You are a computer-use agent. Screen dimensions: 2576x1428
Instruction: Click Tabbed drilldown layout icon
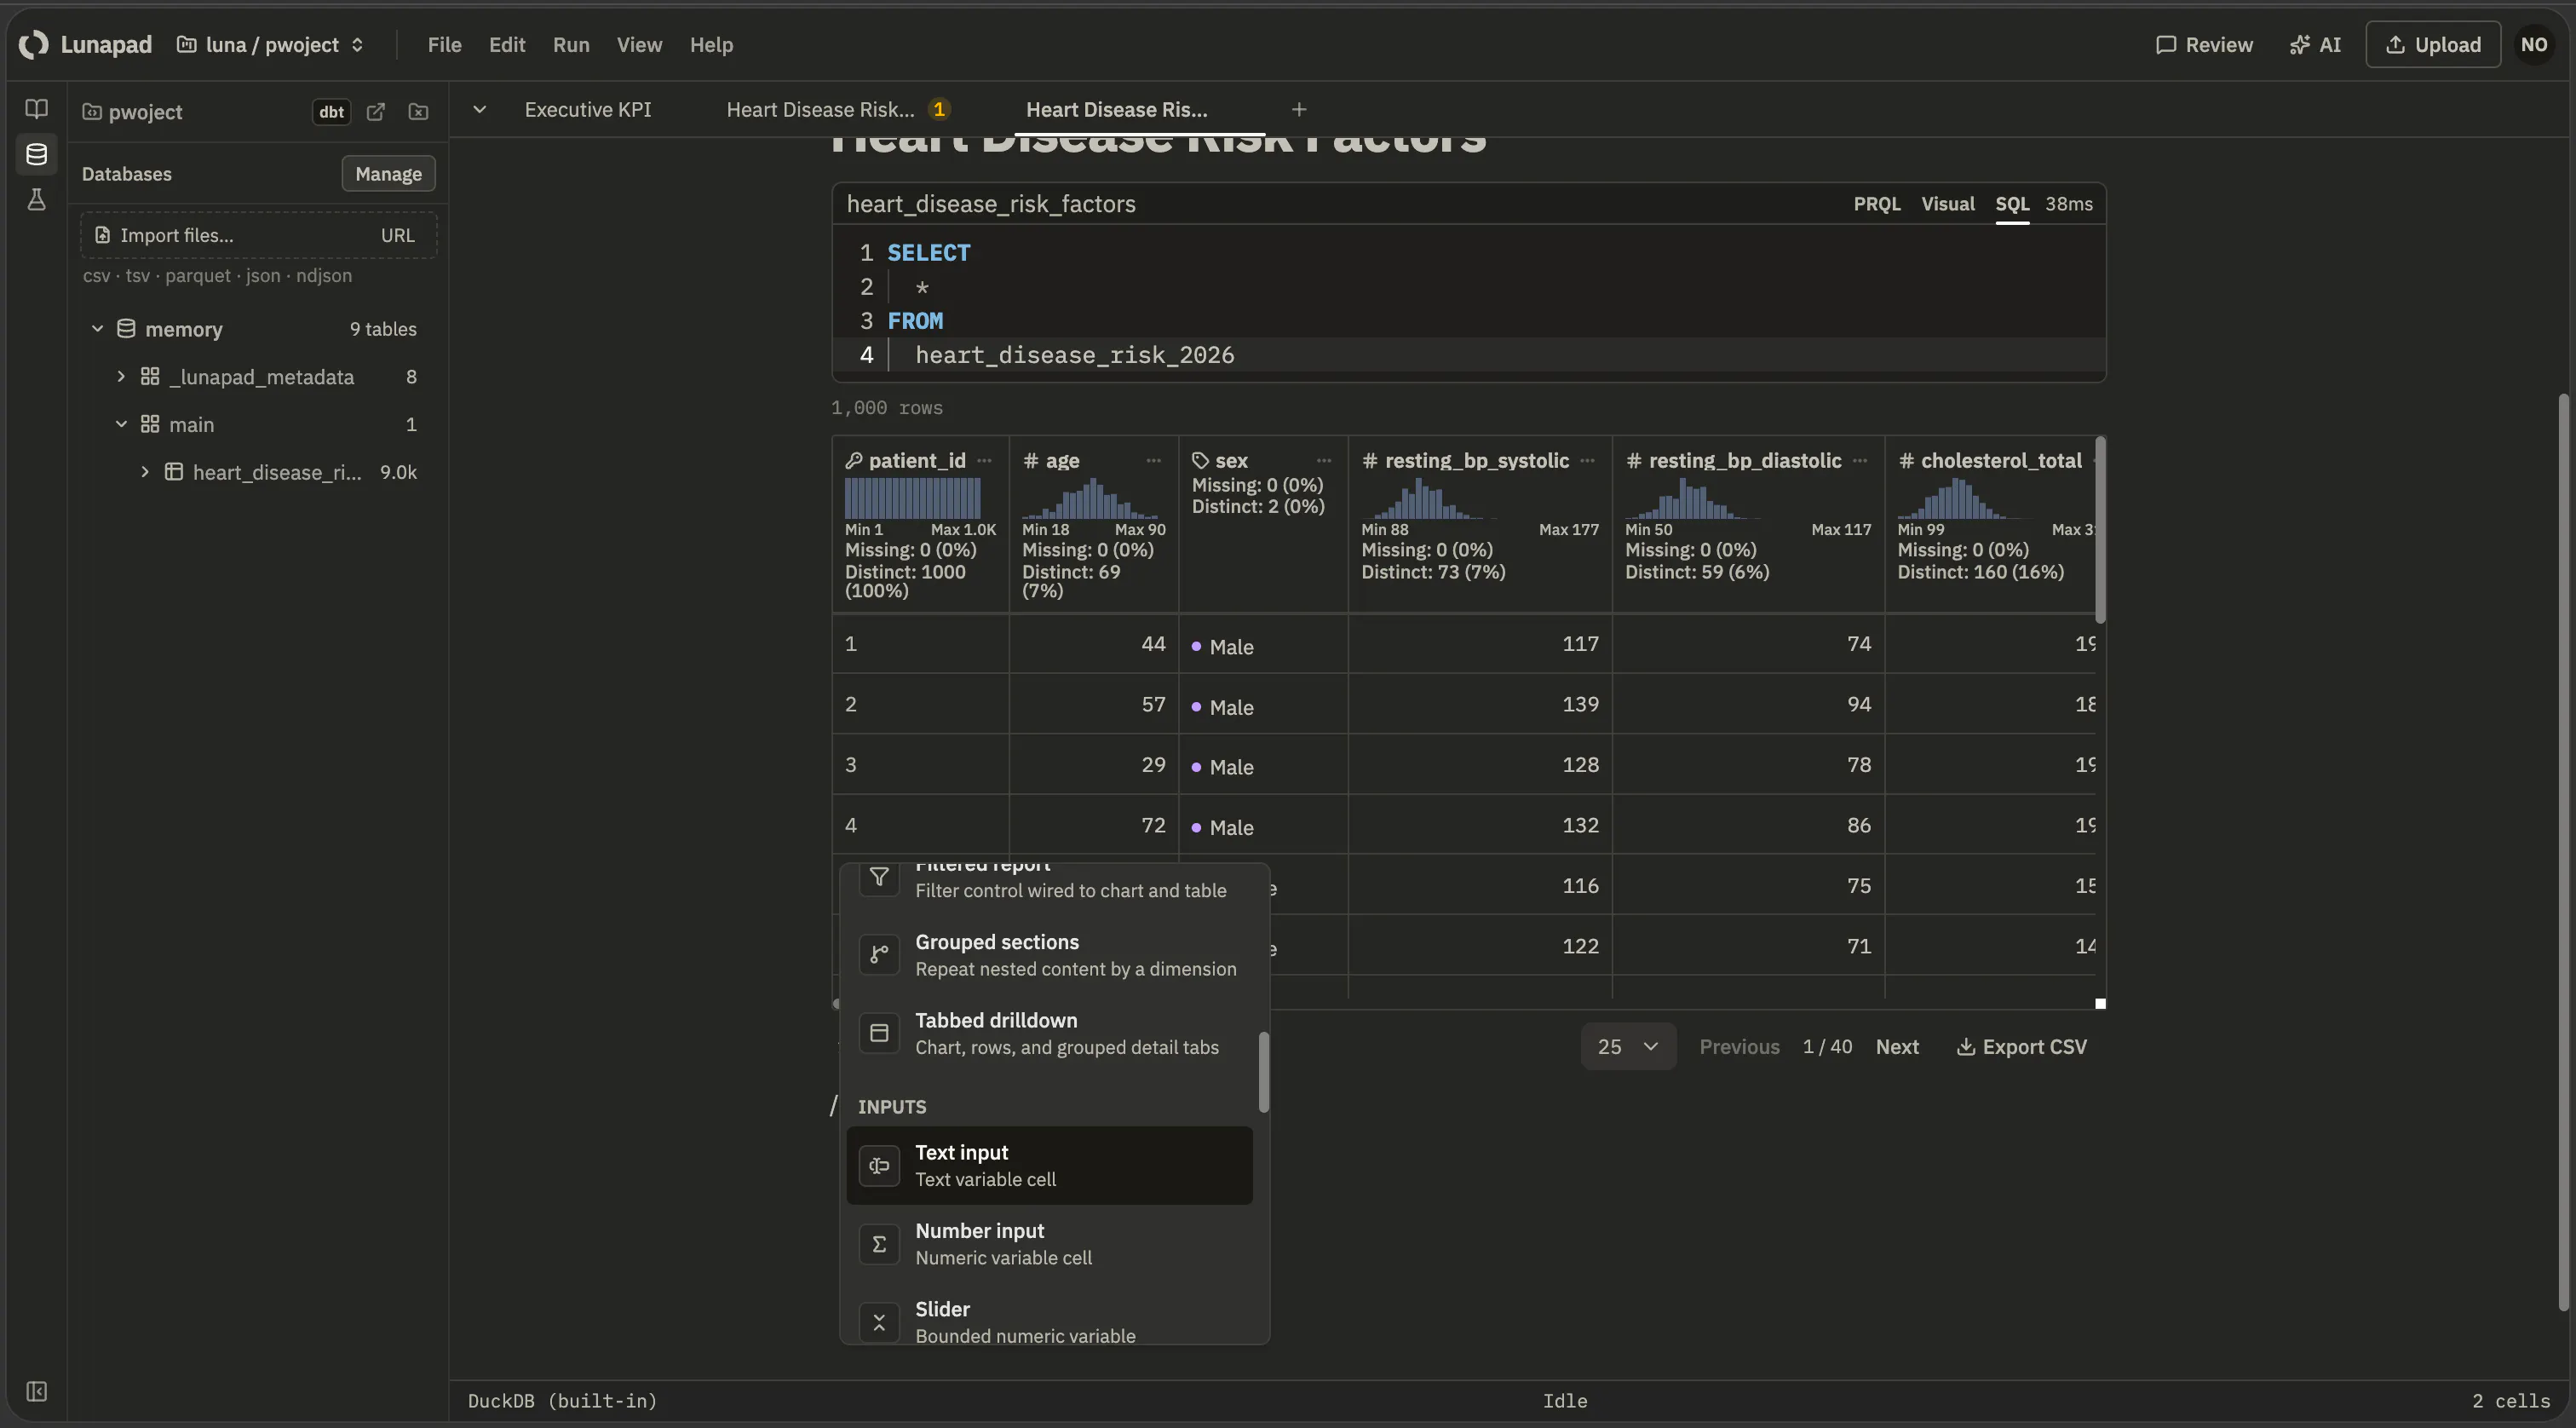click(x=878, y=1032)
